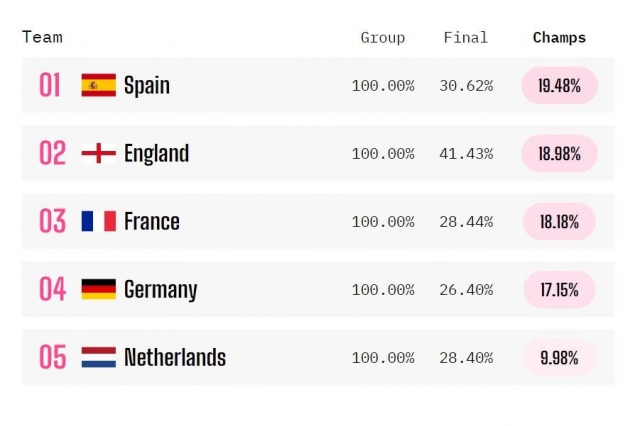
Task: Click the France flag icon
Action: 98,221
